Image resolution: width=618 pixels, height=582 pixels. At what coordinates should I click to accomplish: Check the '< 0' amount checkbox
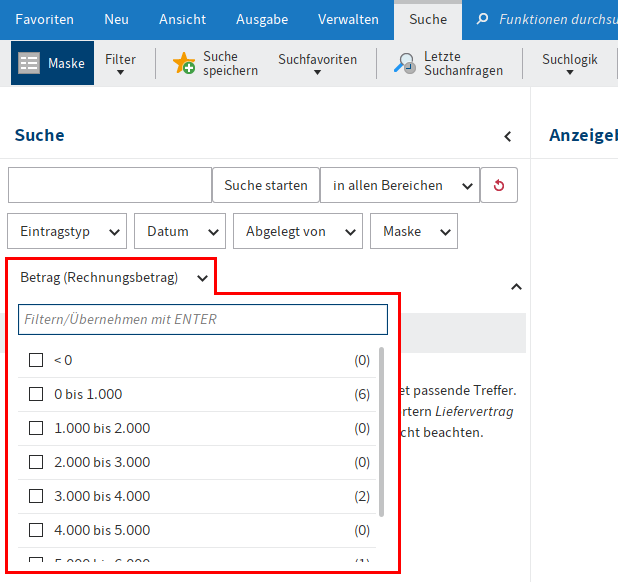click(36, 360)
